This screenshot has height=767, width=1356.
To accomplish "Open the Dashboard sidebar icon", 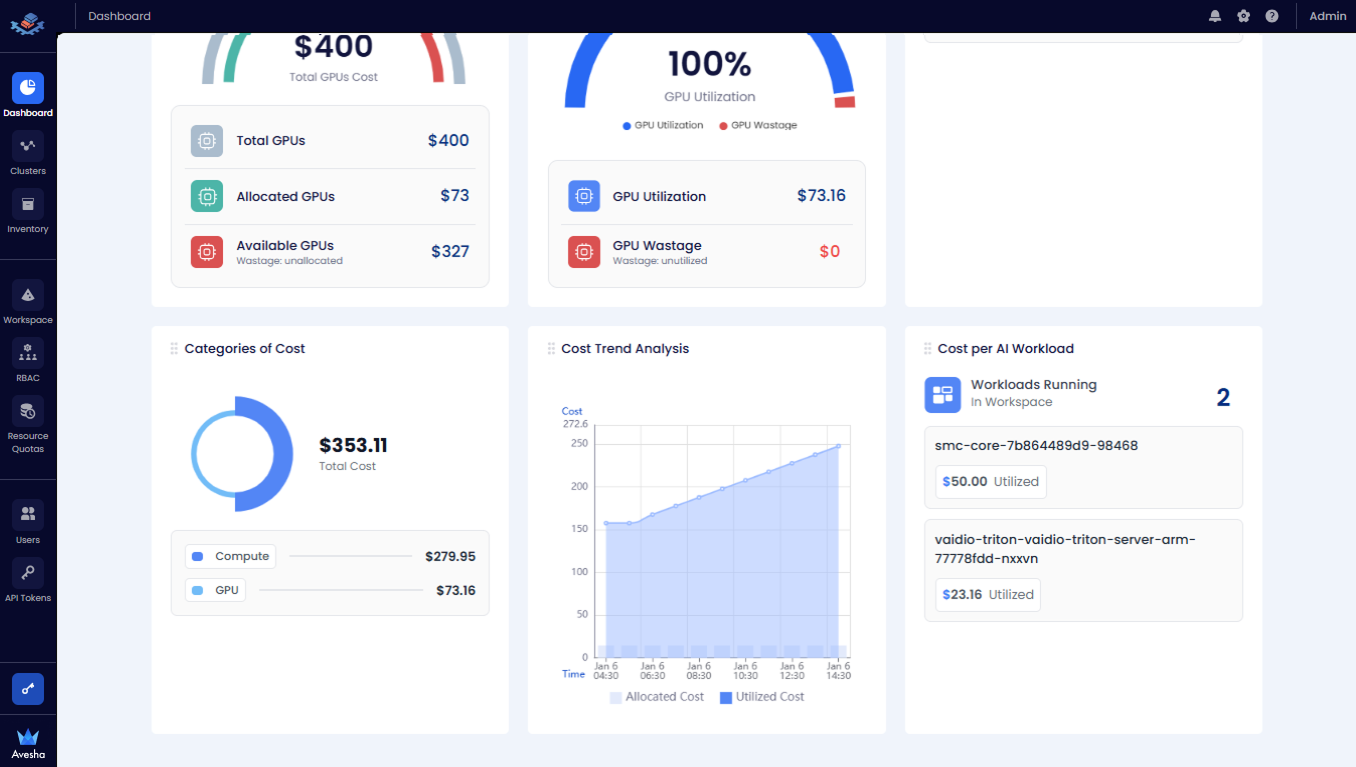I will click(x=28, y=89).
